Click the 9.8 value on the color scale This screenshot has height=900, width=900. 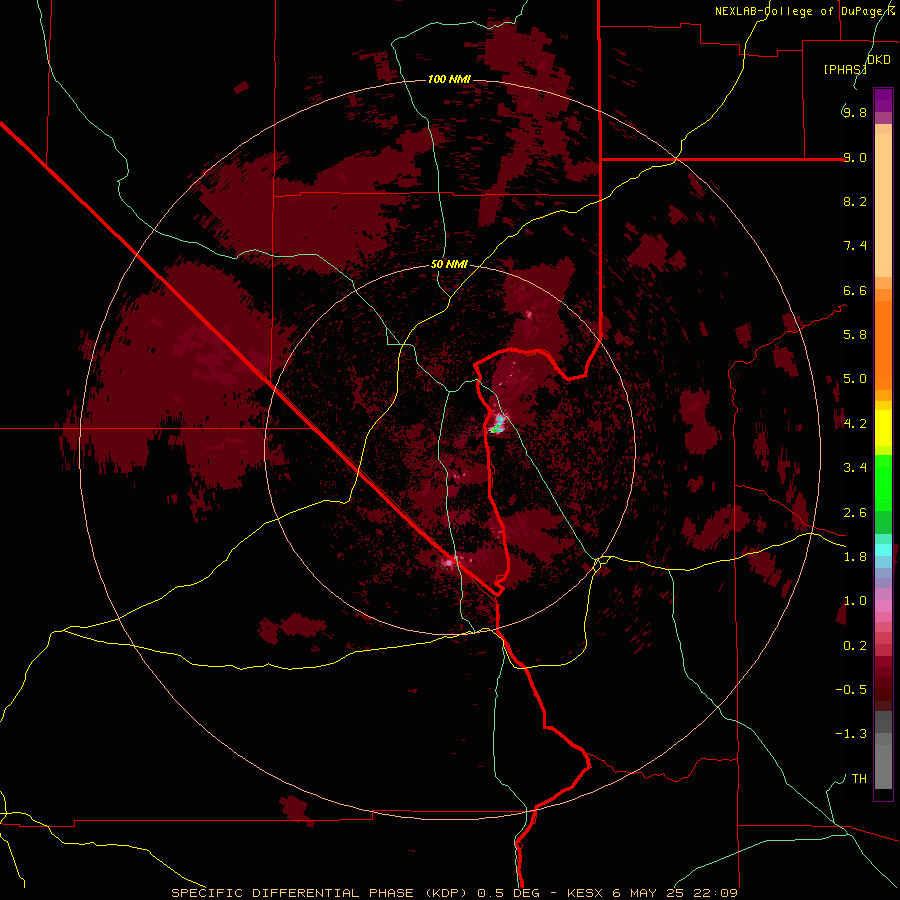(x=854, y=112)
